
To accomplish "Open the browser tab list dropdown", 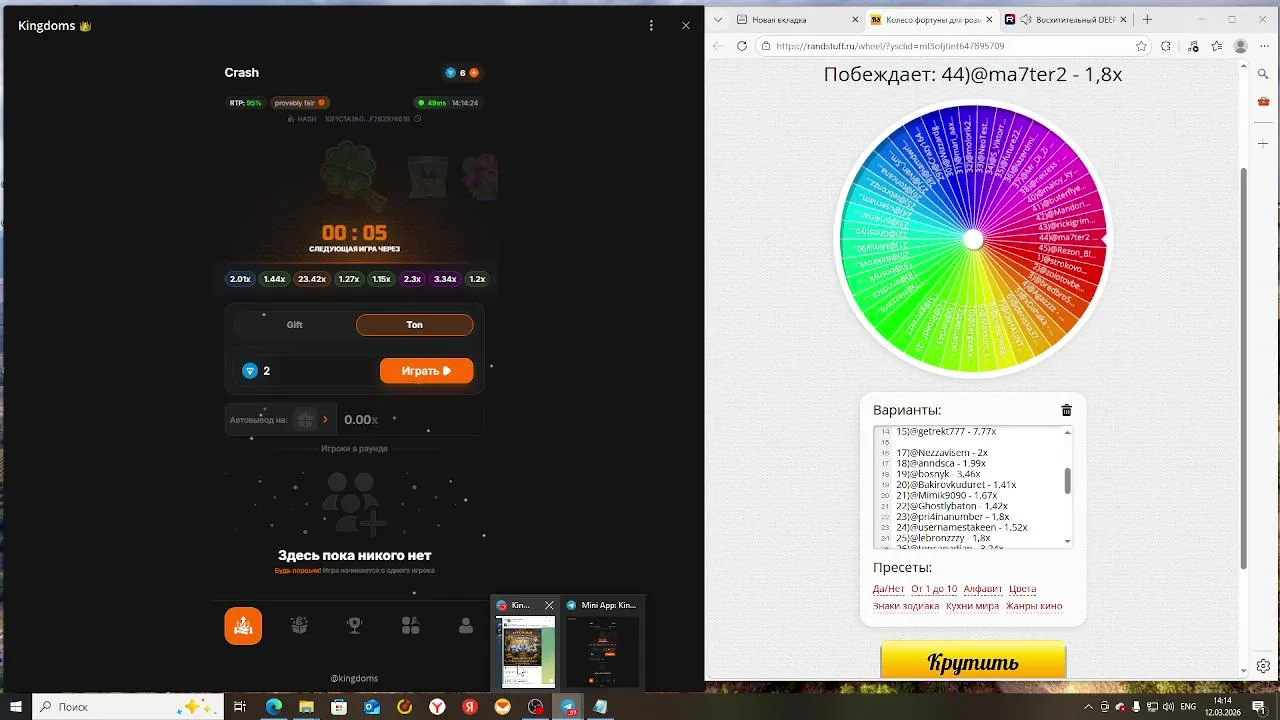I will point(717,19).
